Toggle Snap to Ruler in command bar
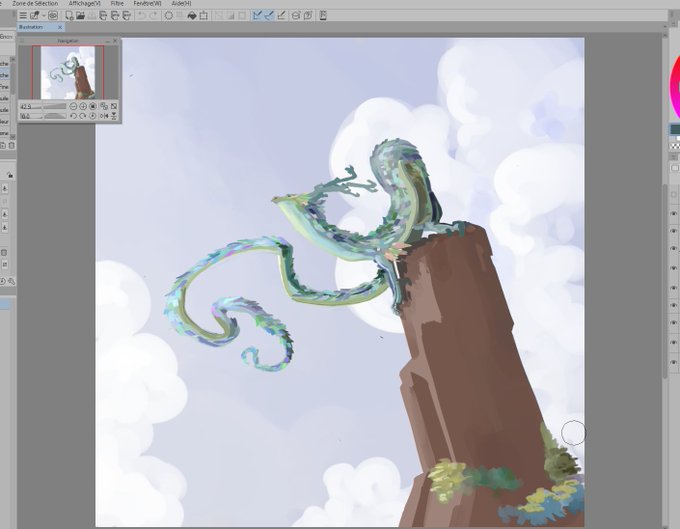This screenshot has height=529, width=680. point(258,16)
